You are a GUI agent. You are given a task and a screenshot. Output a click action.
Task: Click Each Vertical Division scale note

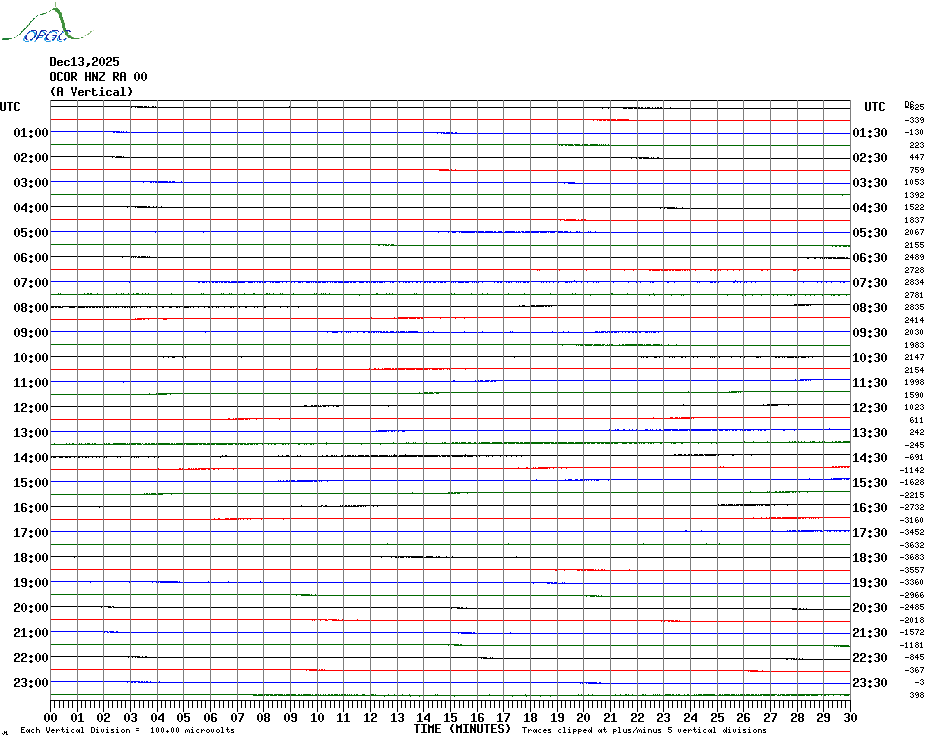click(128, 730)
